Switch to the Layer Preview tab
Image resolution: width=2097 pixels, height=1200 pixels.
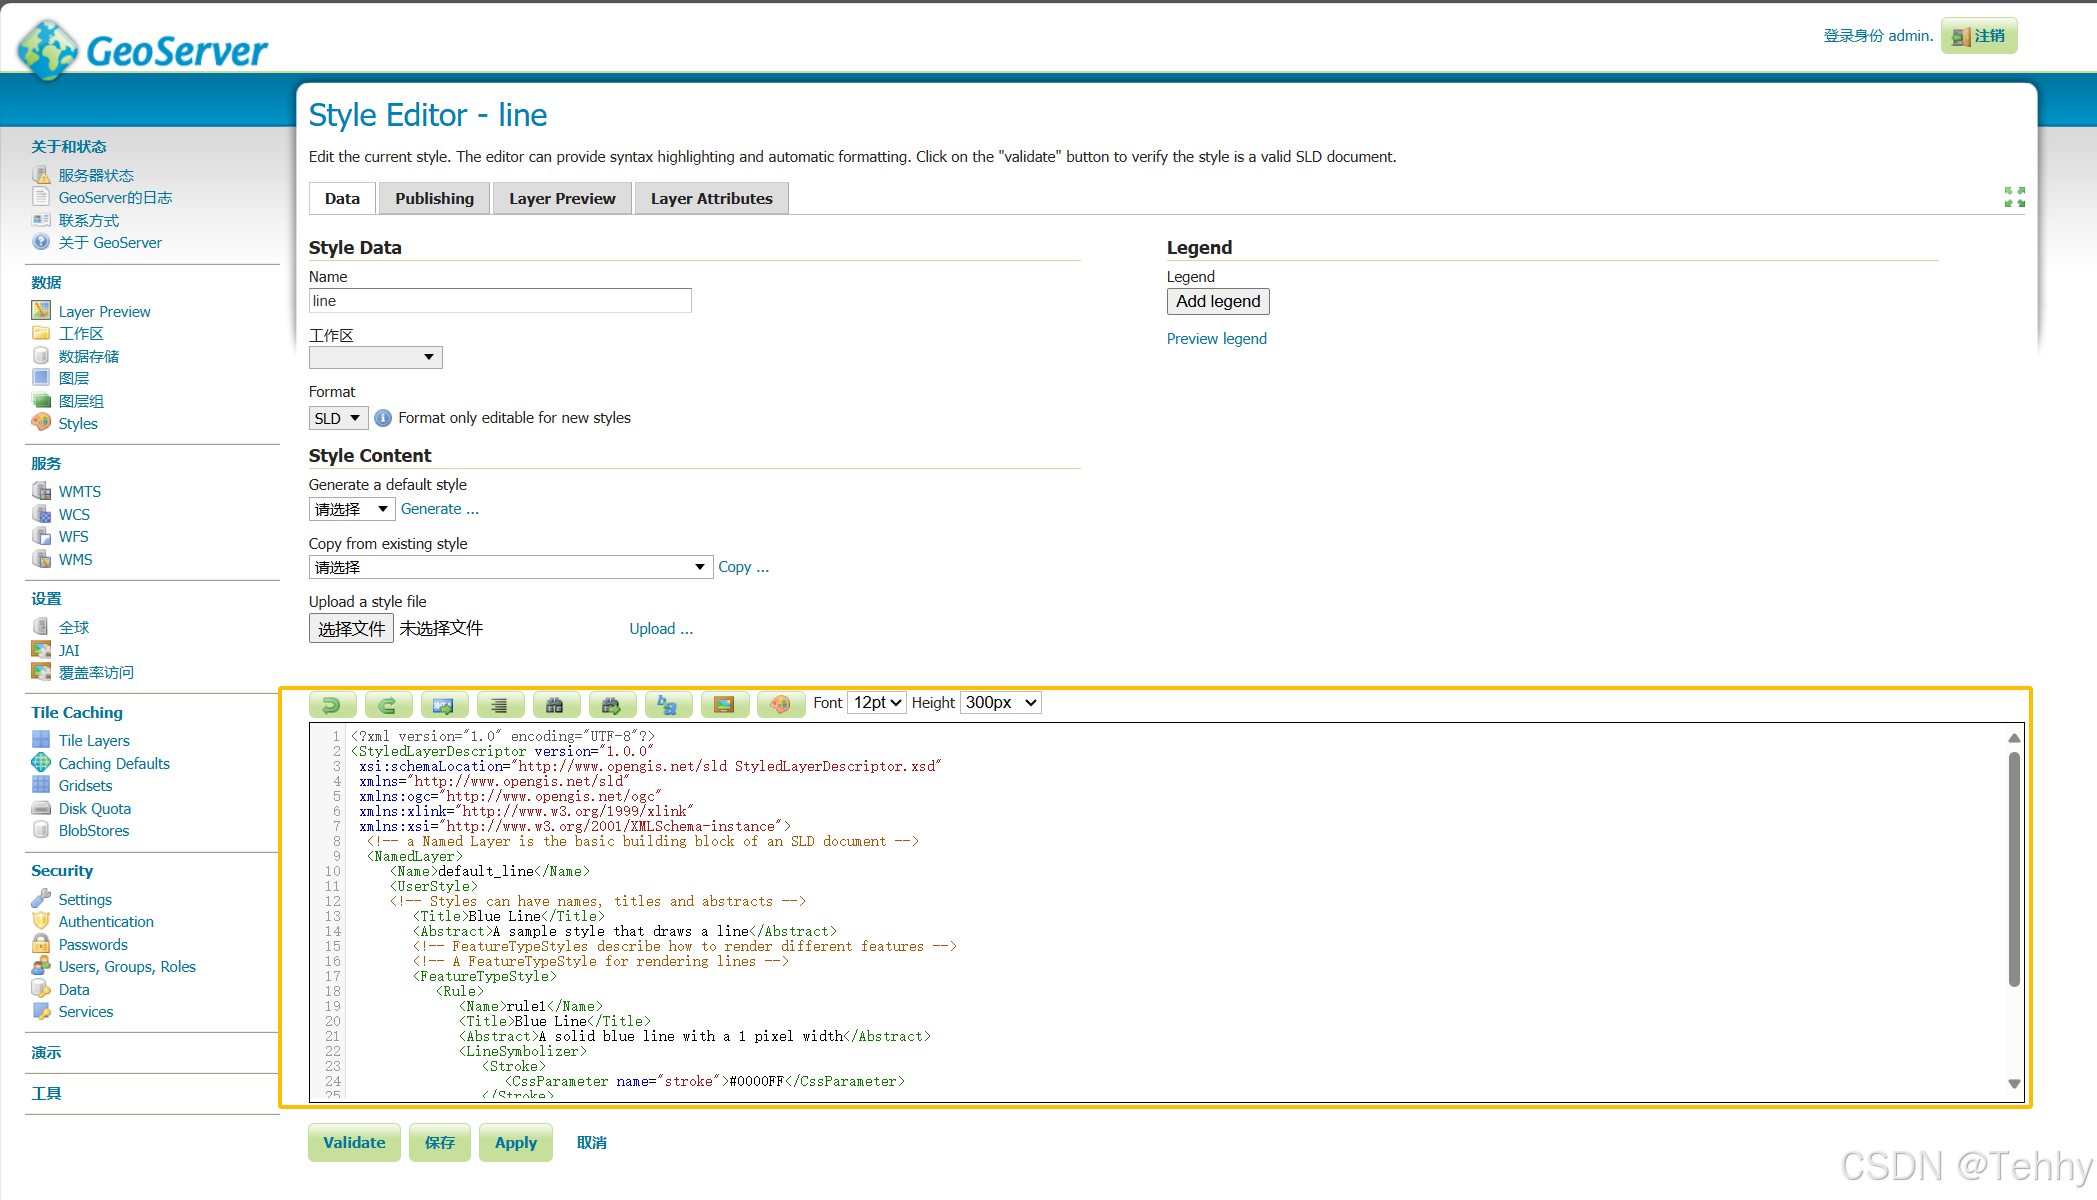(x=562, y=199)
